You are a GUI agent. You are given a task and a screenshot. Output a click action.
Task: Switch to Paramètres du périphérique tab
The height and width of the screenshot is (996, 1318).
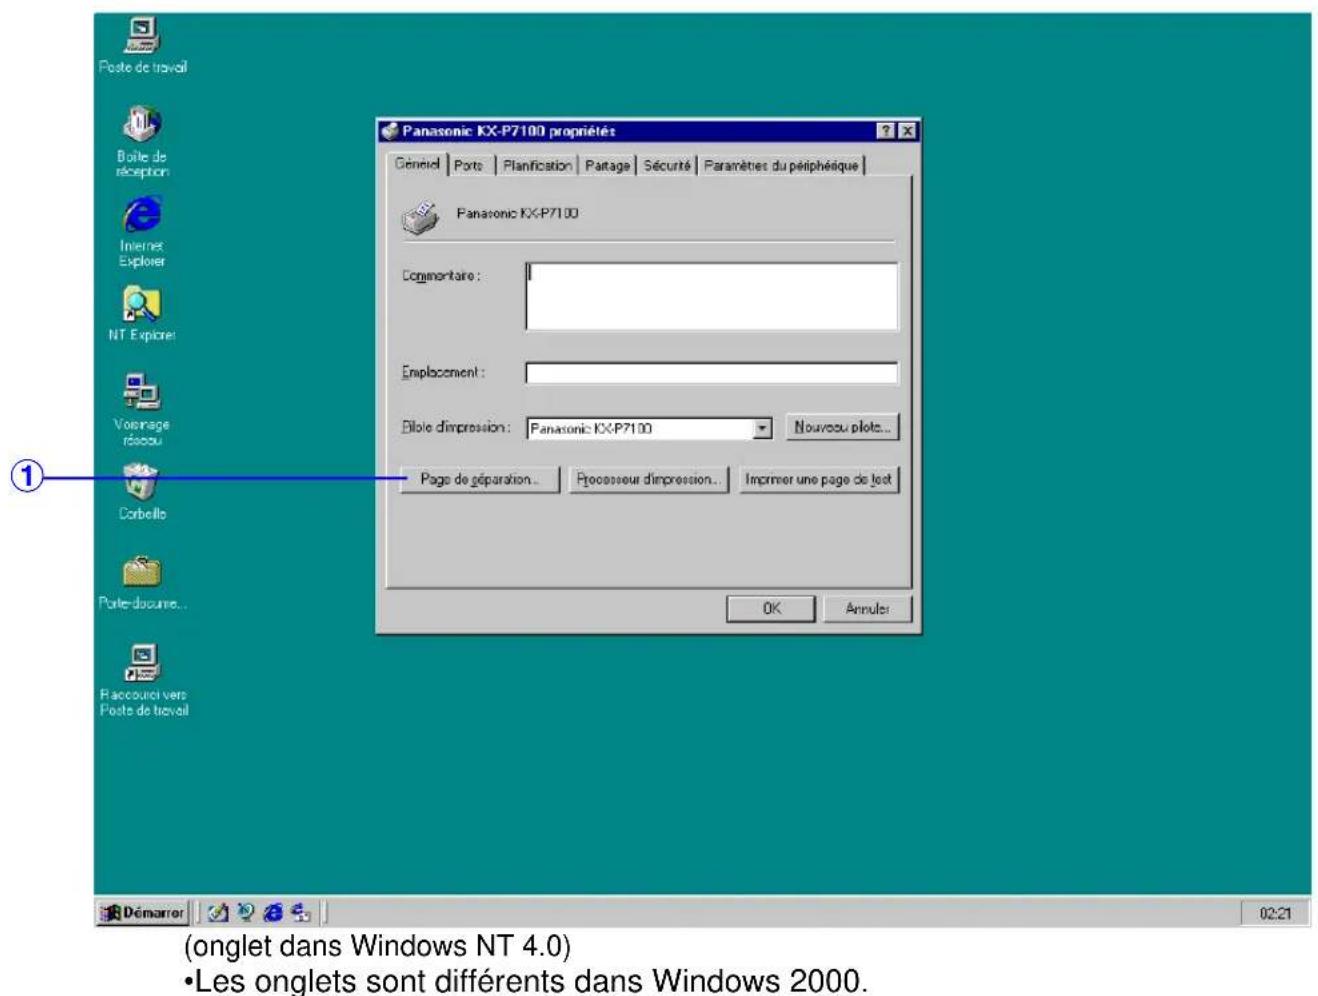point(781,166)
